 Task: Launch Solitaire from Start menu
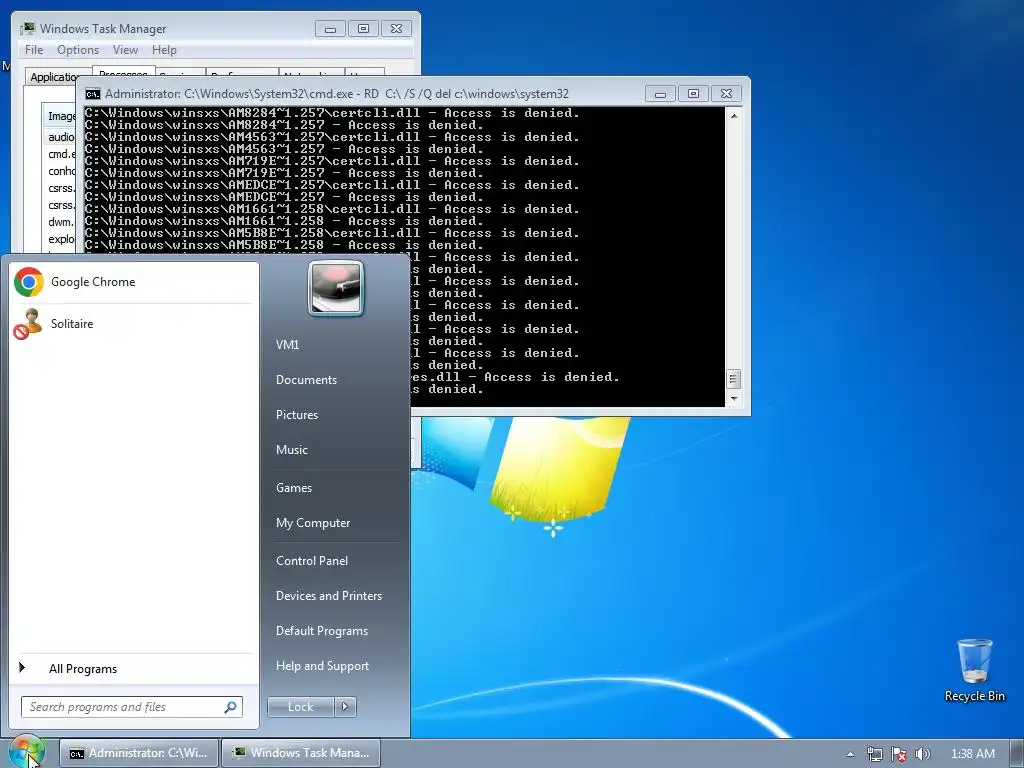(x=134, y=324)
